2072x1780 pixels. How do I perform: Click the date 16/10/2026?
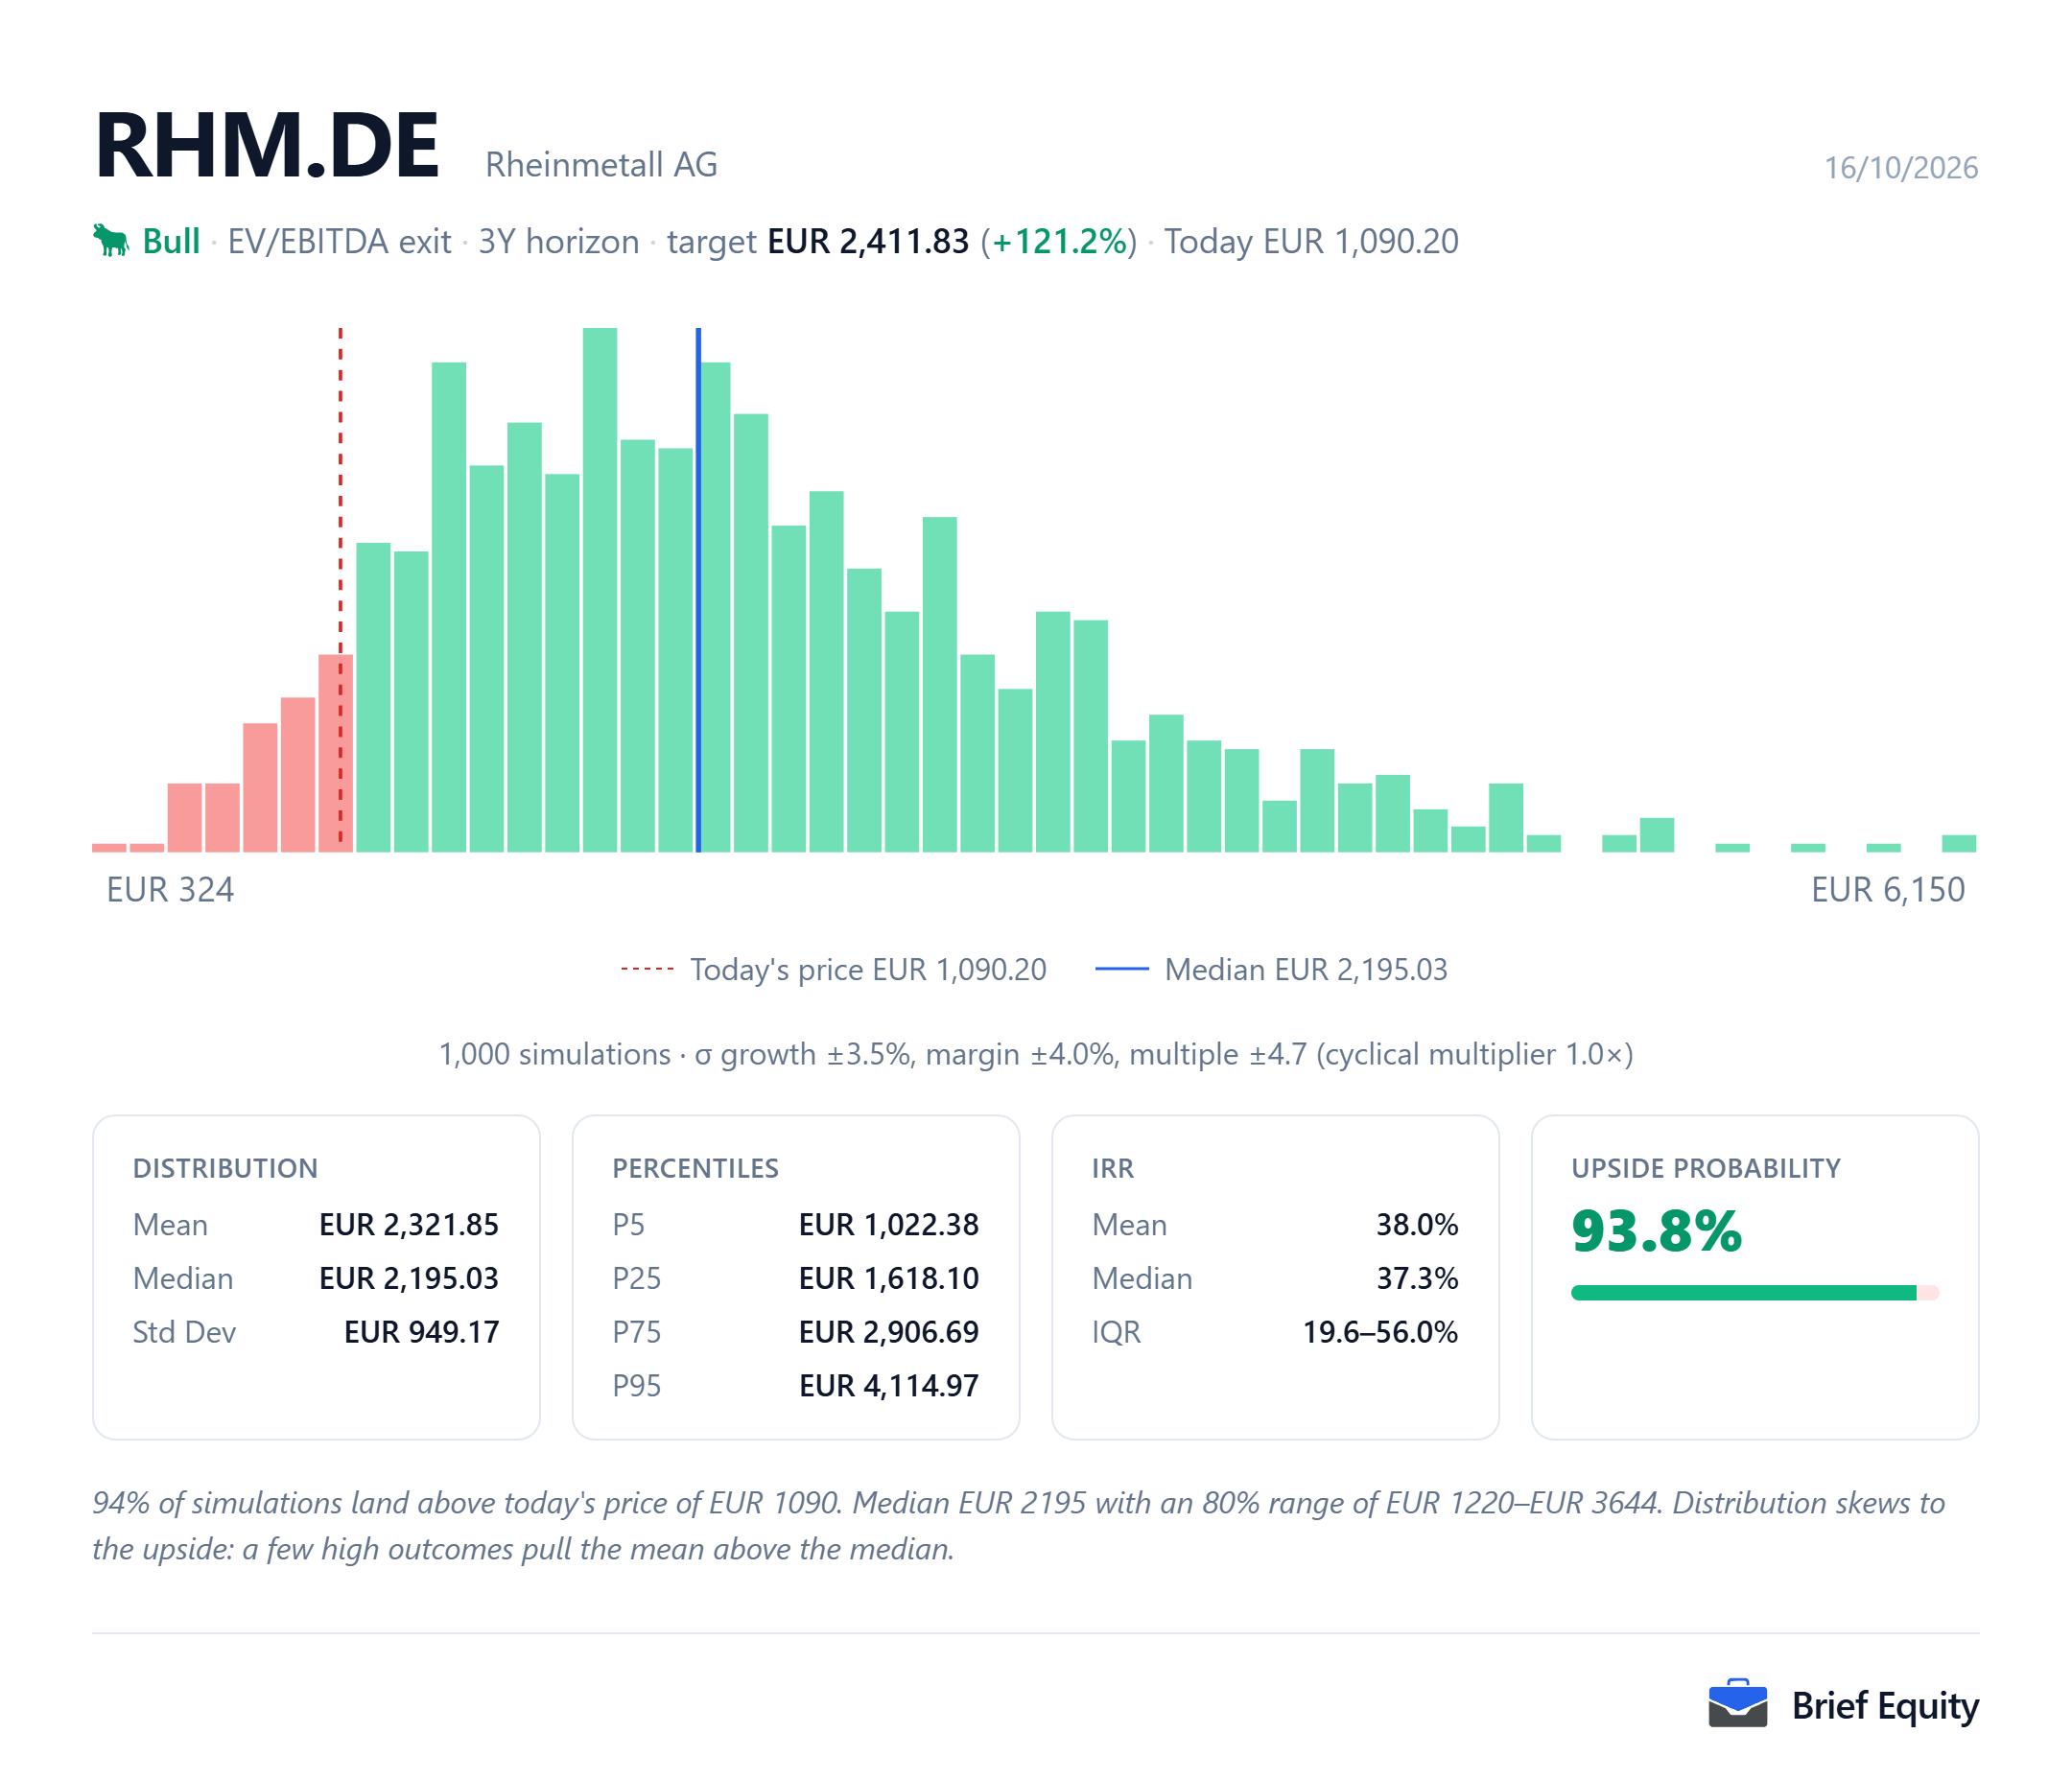tap(1901, 167)
